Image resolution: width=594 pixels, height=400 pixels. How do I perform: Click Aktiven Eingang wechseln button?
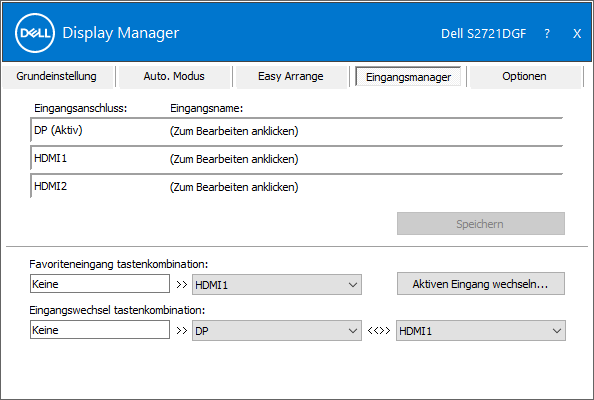click(x=480, y=284)
